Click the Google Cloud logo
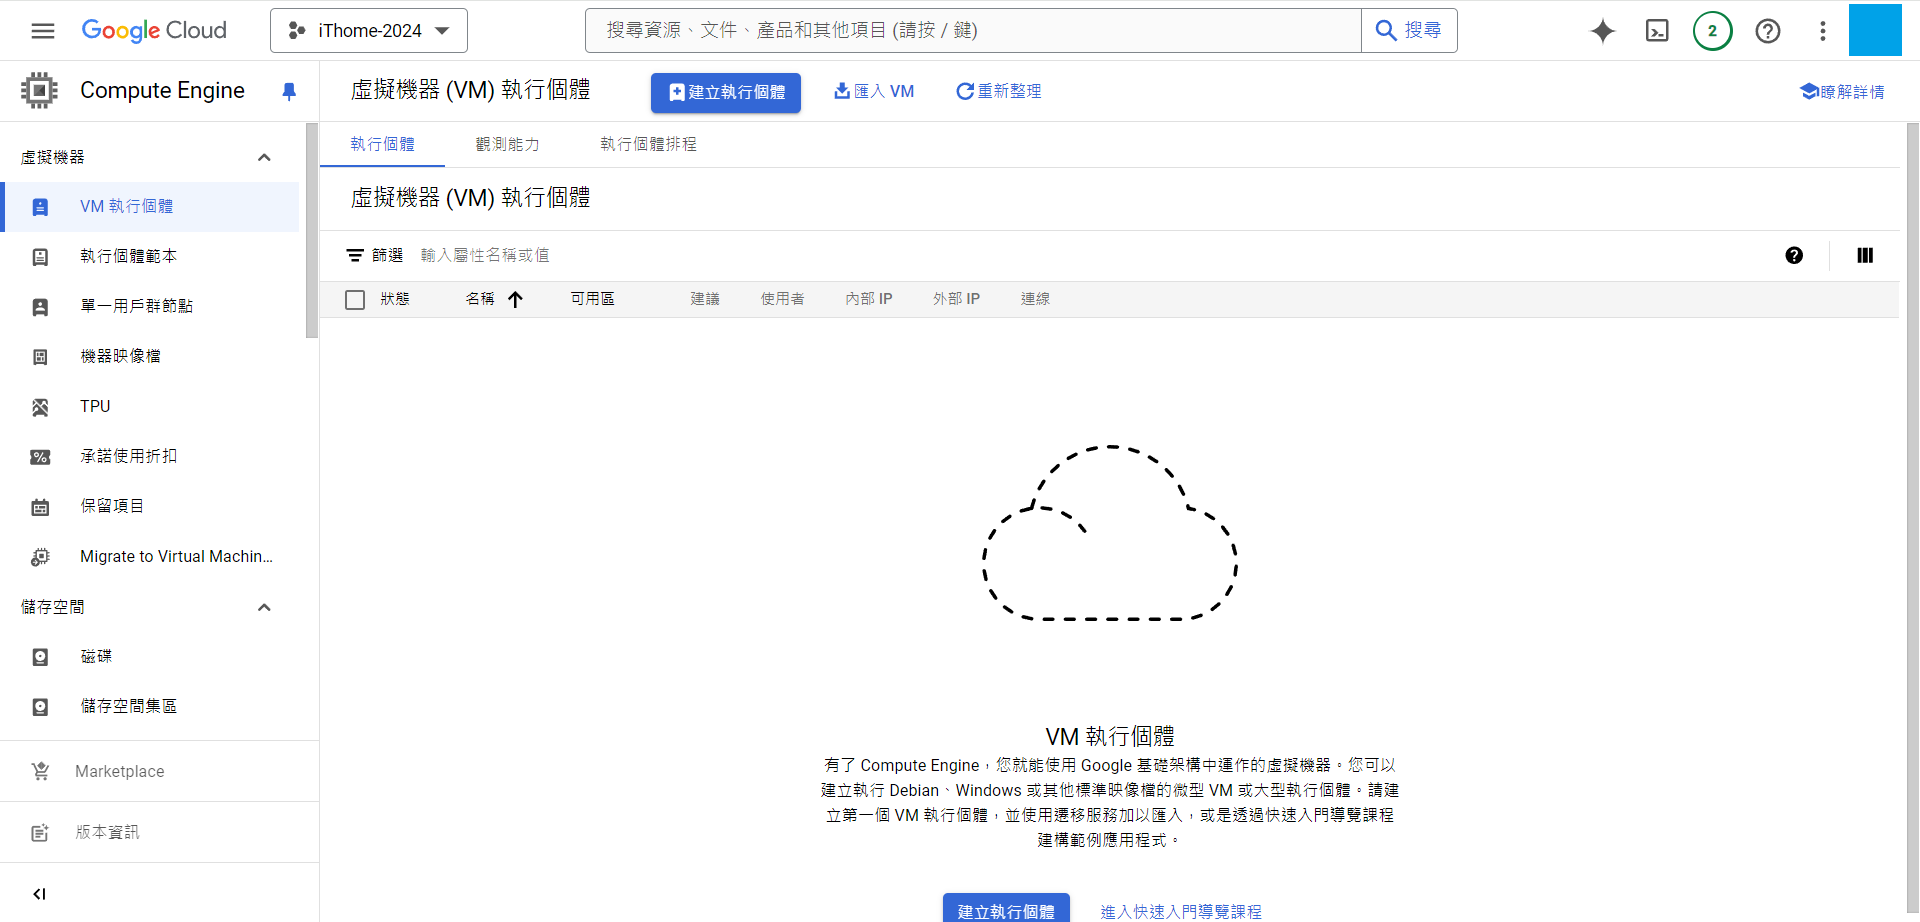Image resolution: width=1920 pixels, height=922 pixels. [154, 31]
